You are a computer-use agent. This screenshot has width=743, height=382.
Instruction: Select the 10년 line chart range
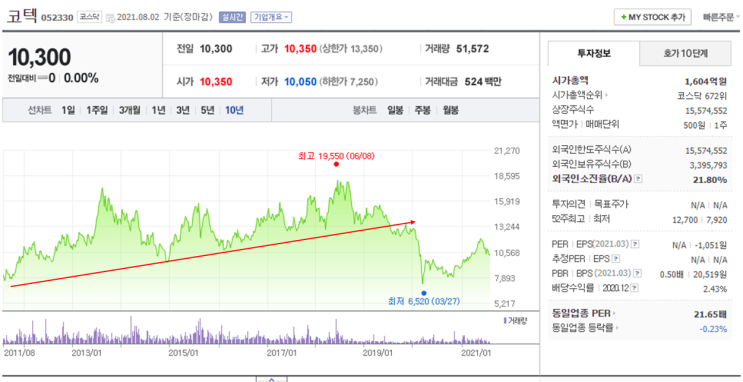coord(234,110)
